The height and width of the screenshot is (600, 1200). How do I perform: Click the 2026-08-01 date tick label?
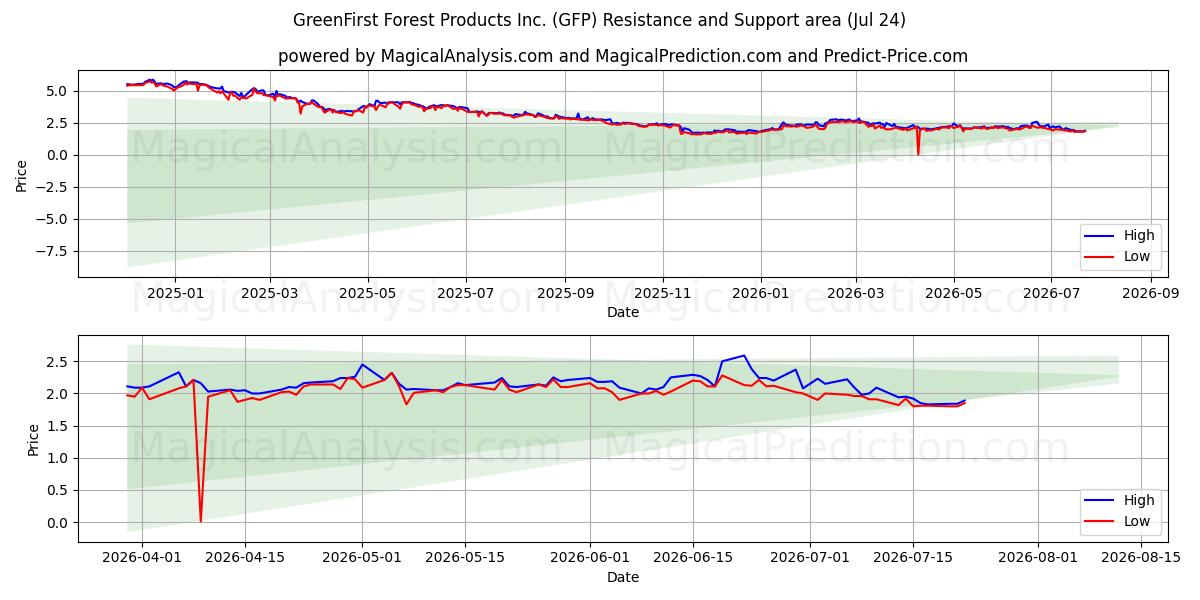click(x=1038, y=559)
